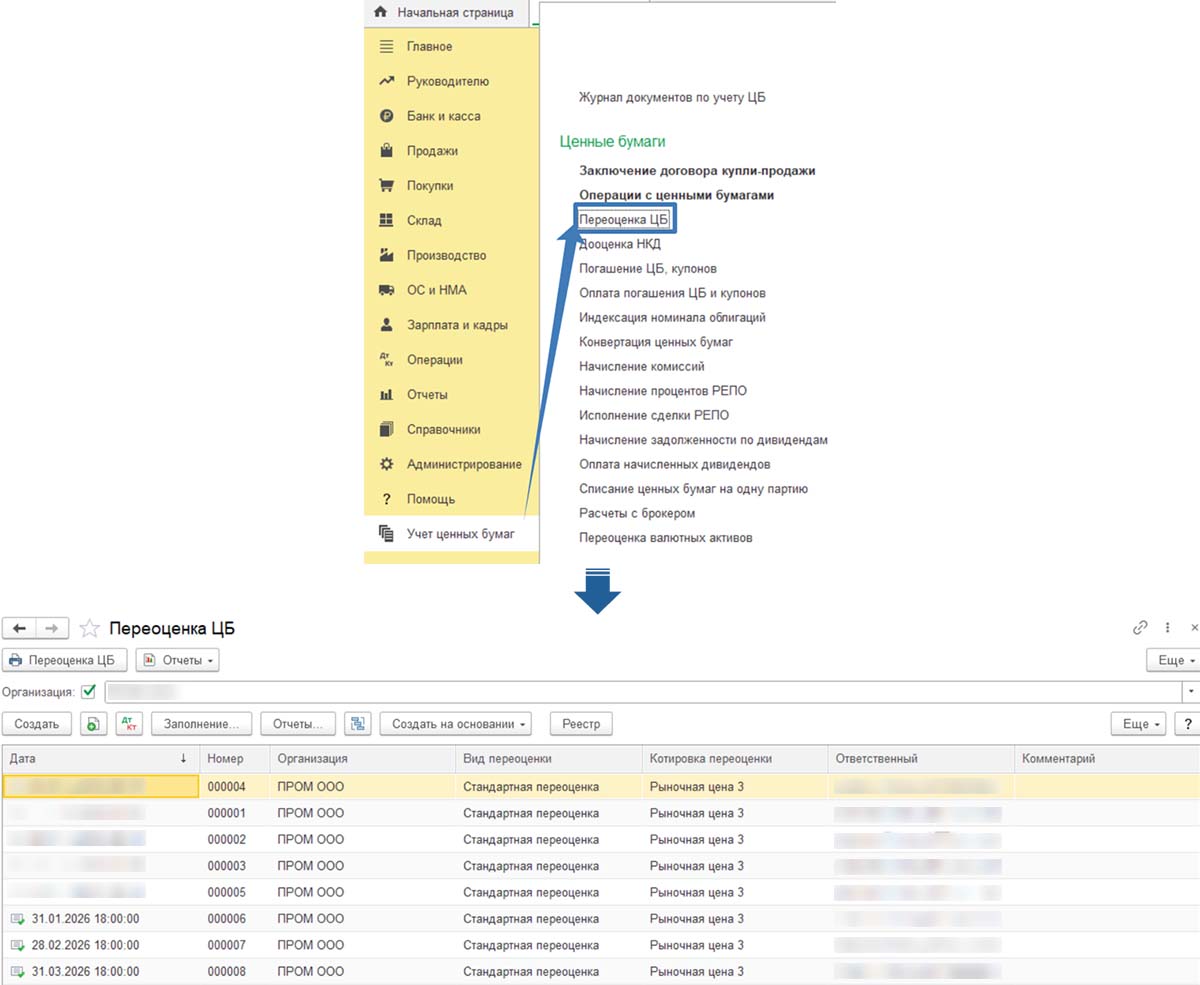
Task: Sort by the Номер column header
Action: [x=234, y=759]
